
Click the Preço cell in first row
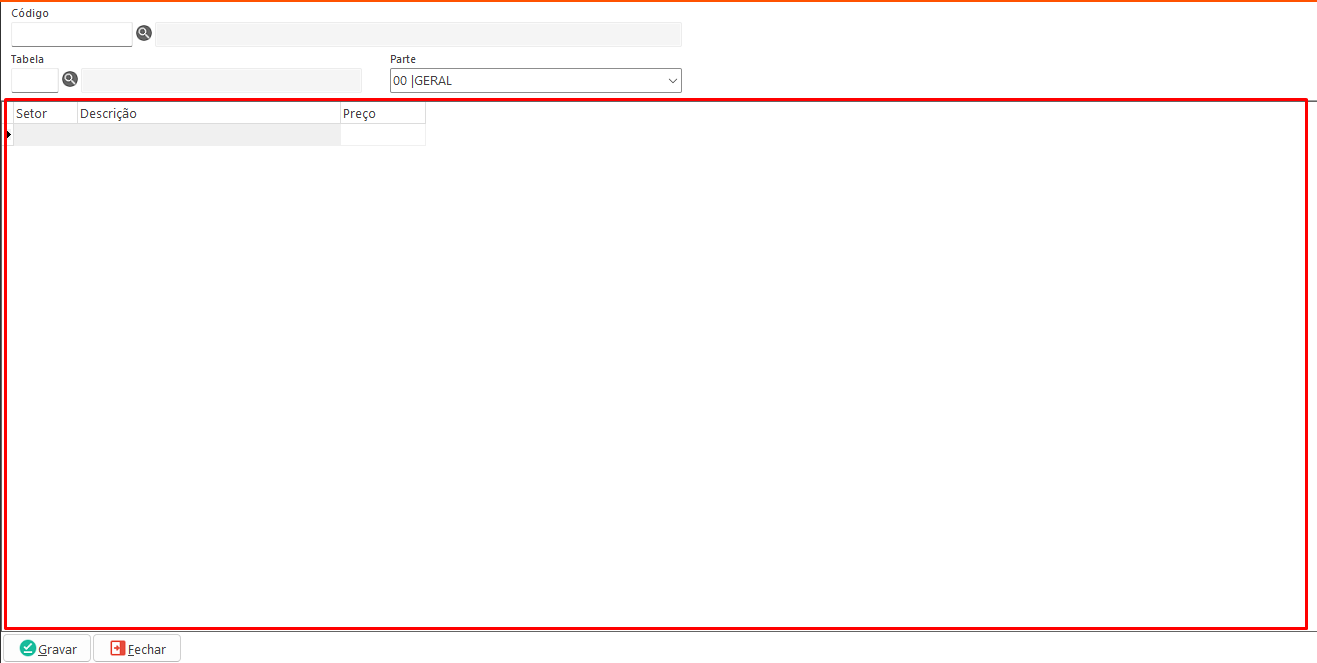[382, 135]
